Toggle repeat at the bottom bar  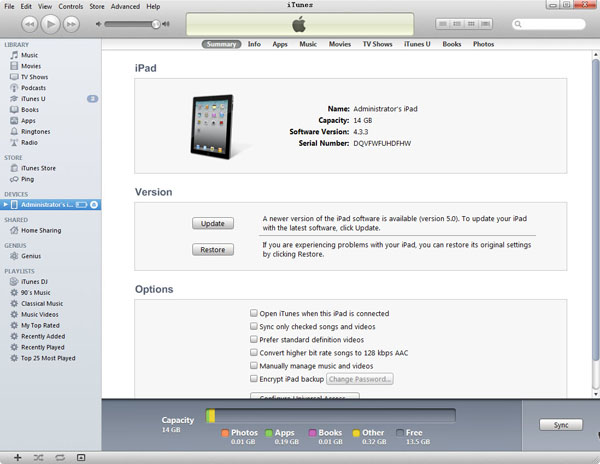60,457
